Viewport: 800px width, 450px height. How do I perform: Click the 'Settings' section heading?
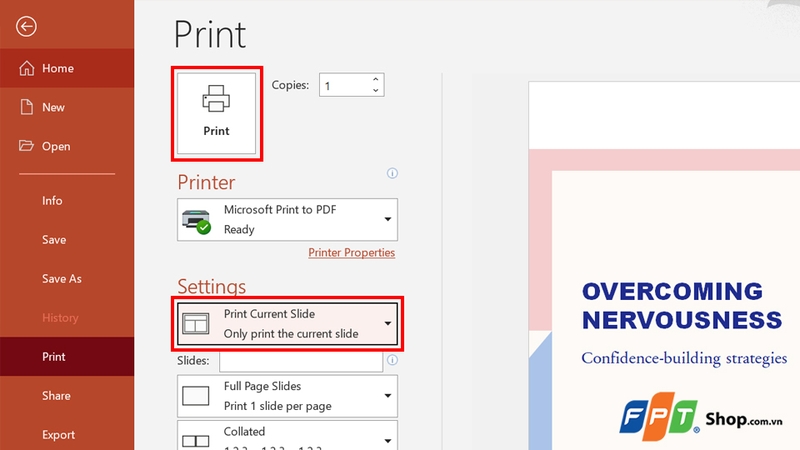(x=212, y=287)
